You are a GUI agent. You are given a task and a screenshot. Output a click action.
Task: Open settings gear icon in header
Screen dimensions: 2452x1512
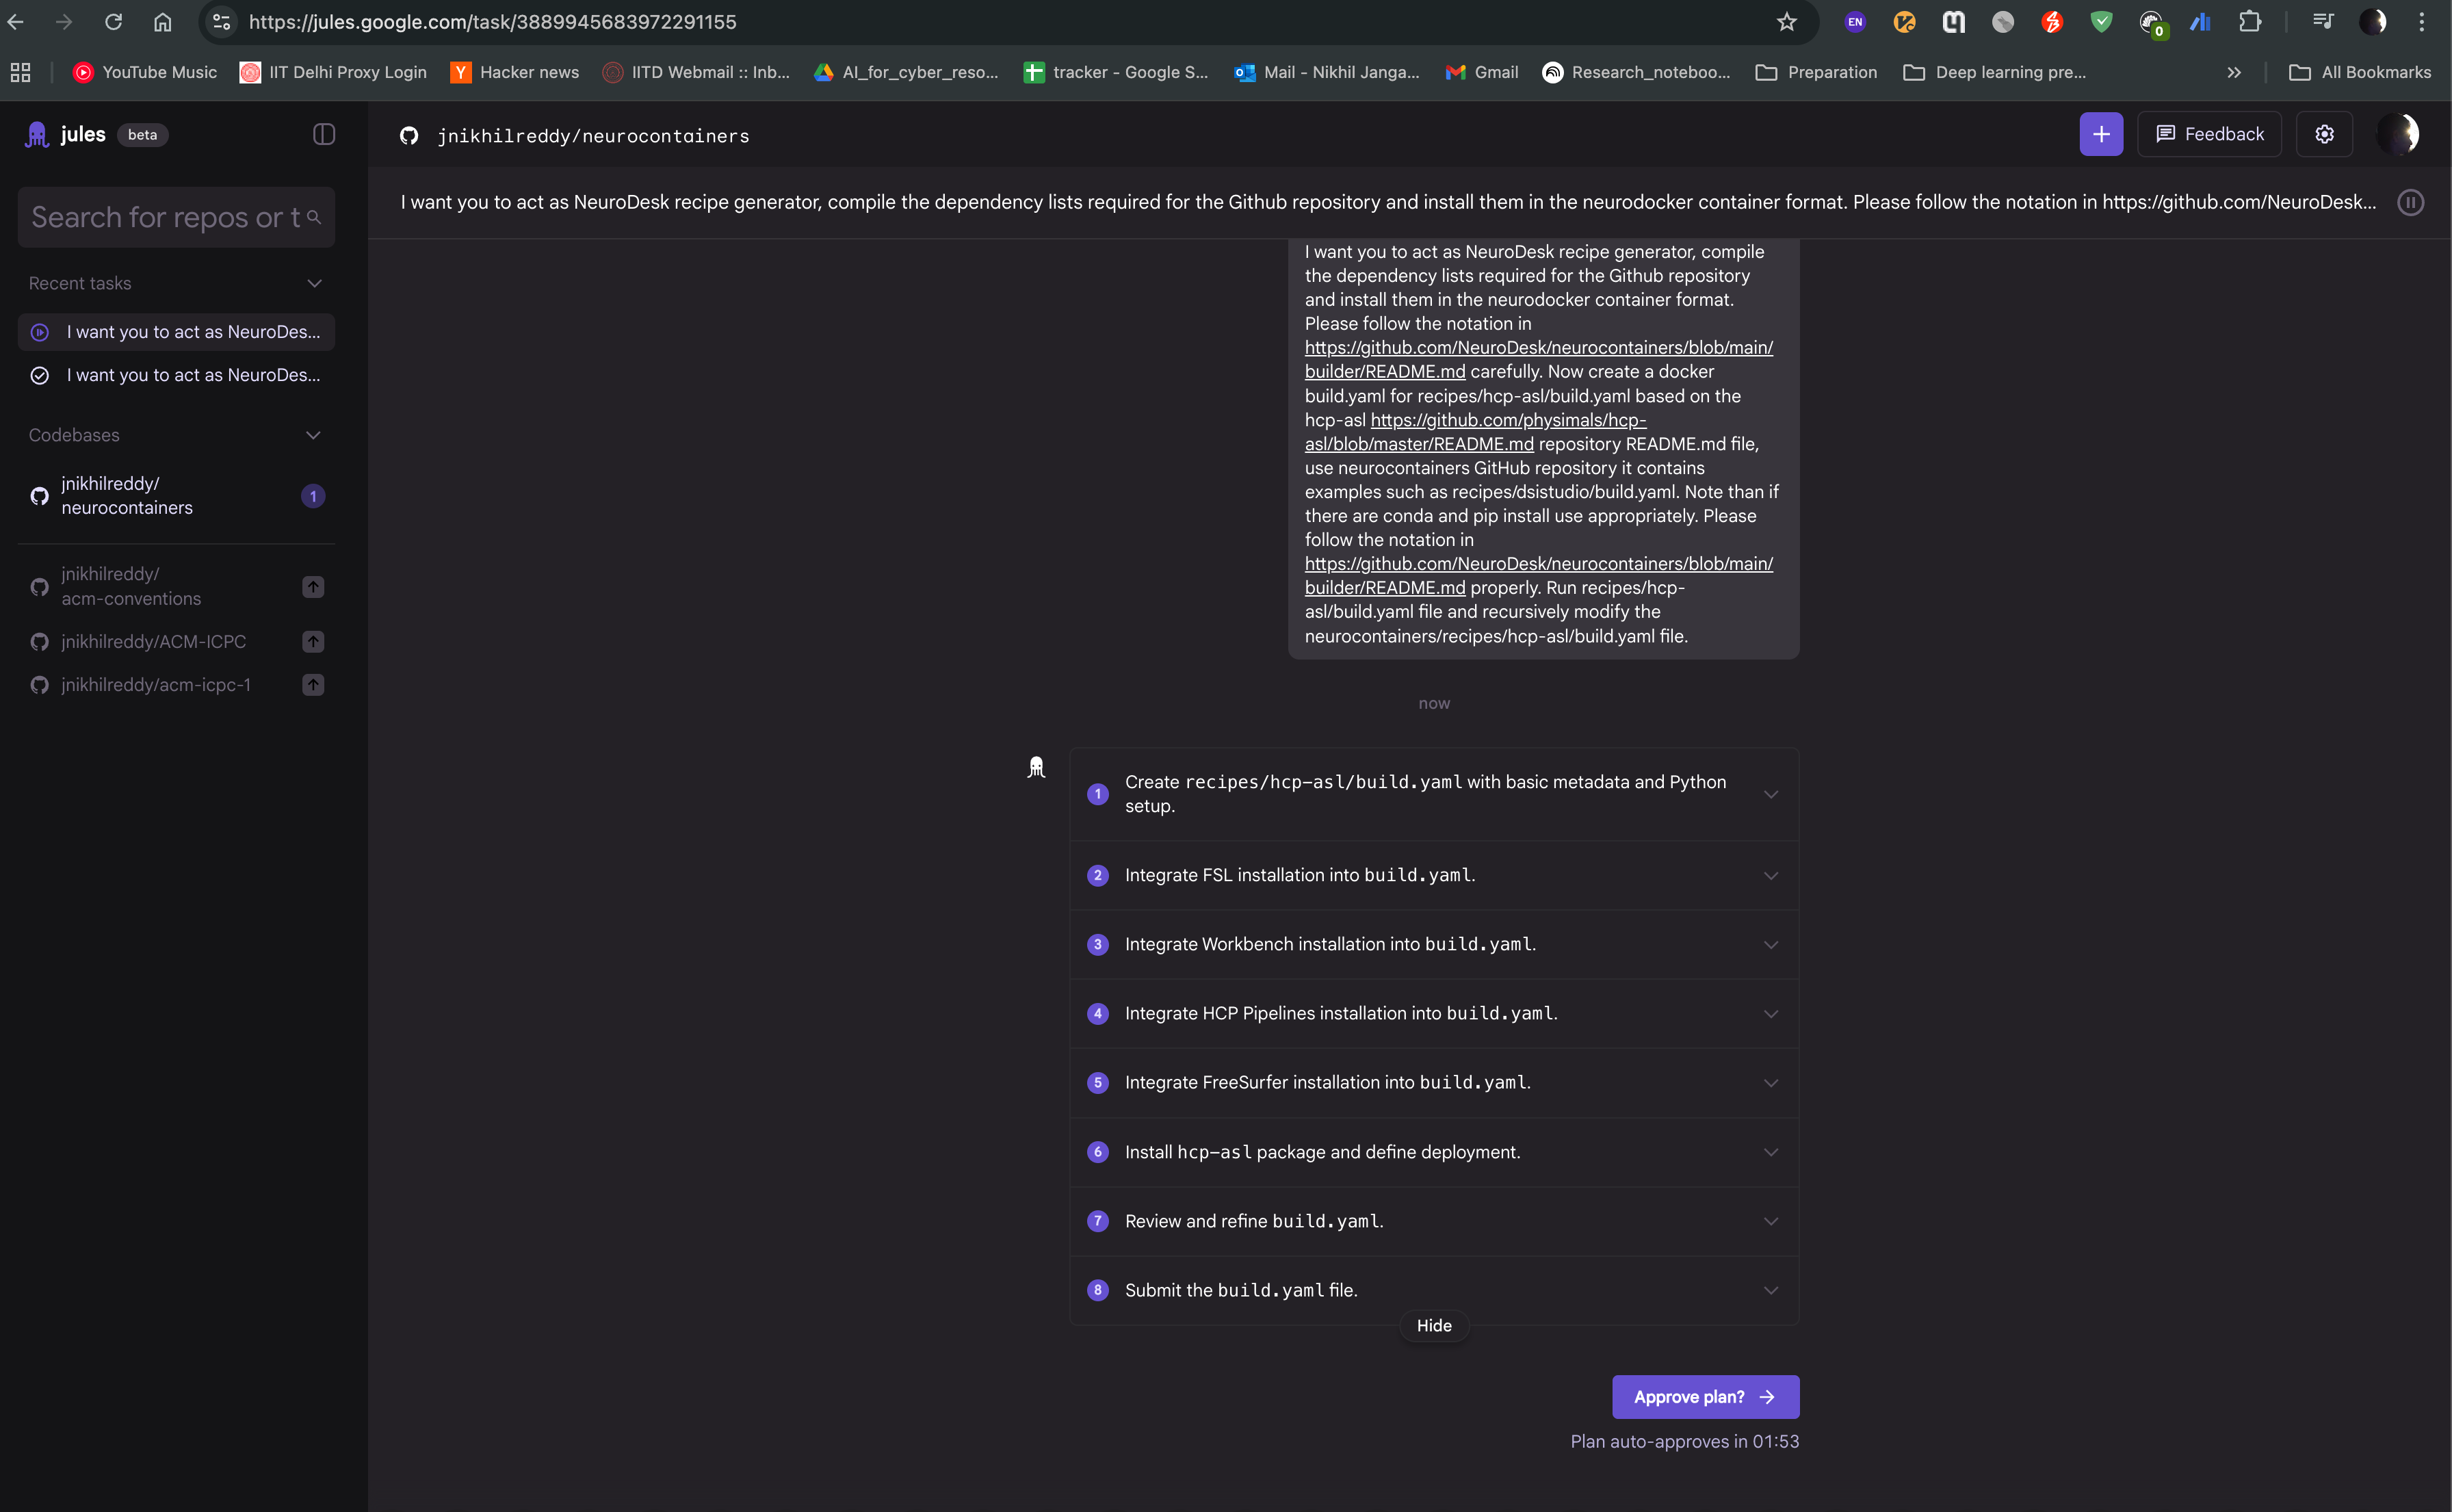[x=2324, y=134]
